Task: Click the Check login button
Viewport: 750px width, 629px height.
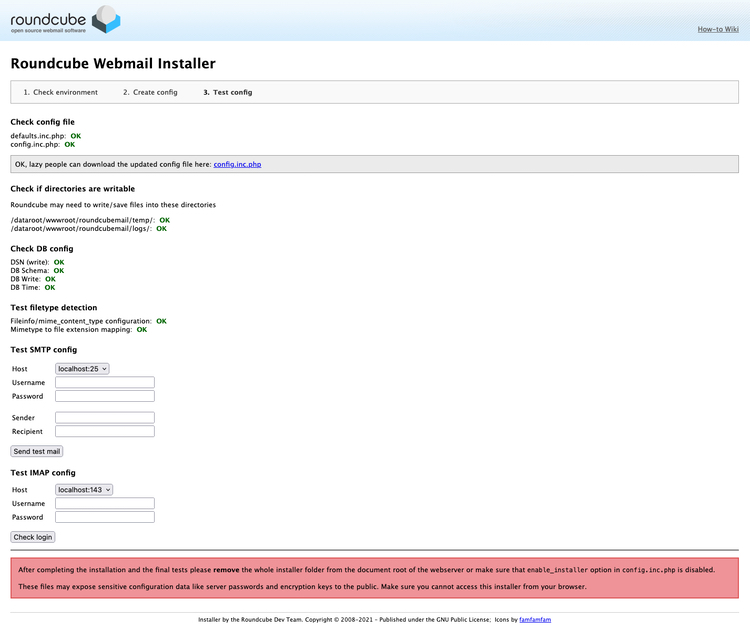Action: click(x=33, y=537)
